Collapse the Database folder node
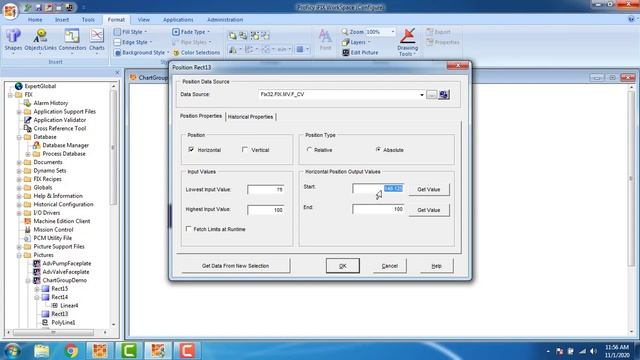640x360 pixels. tap(19, 137)
